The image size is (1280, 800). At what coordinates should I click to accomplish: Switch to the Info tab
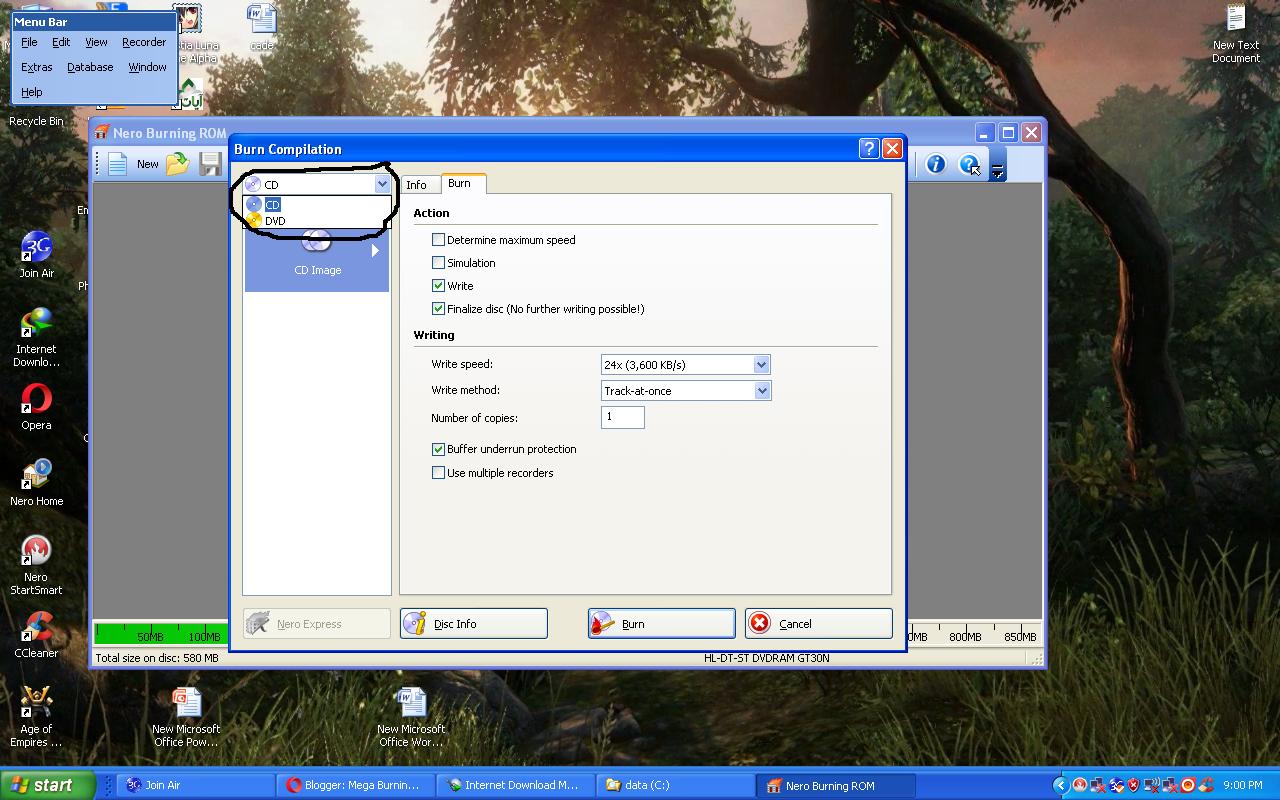417,184
